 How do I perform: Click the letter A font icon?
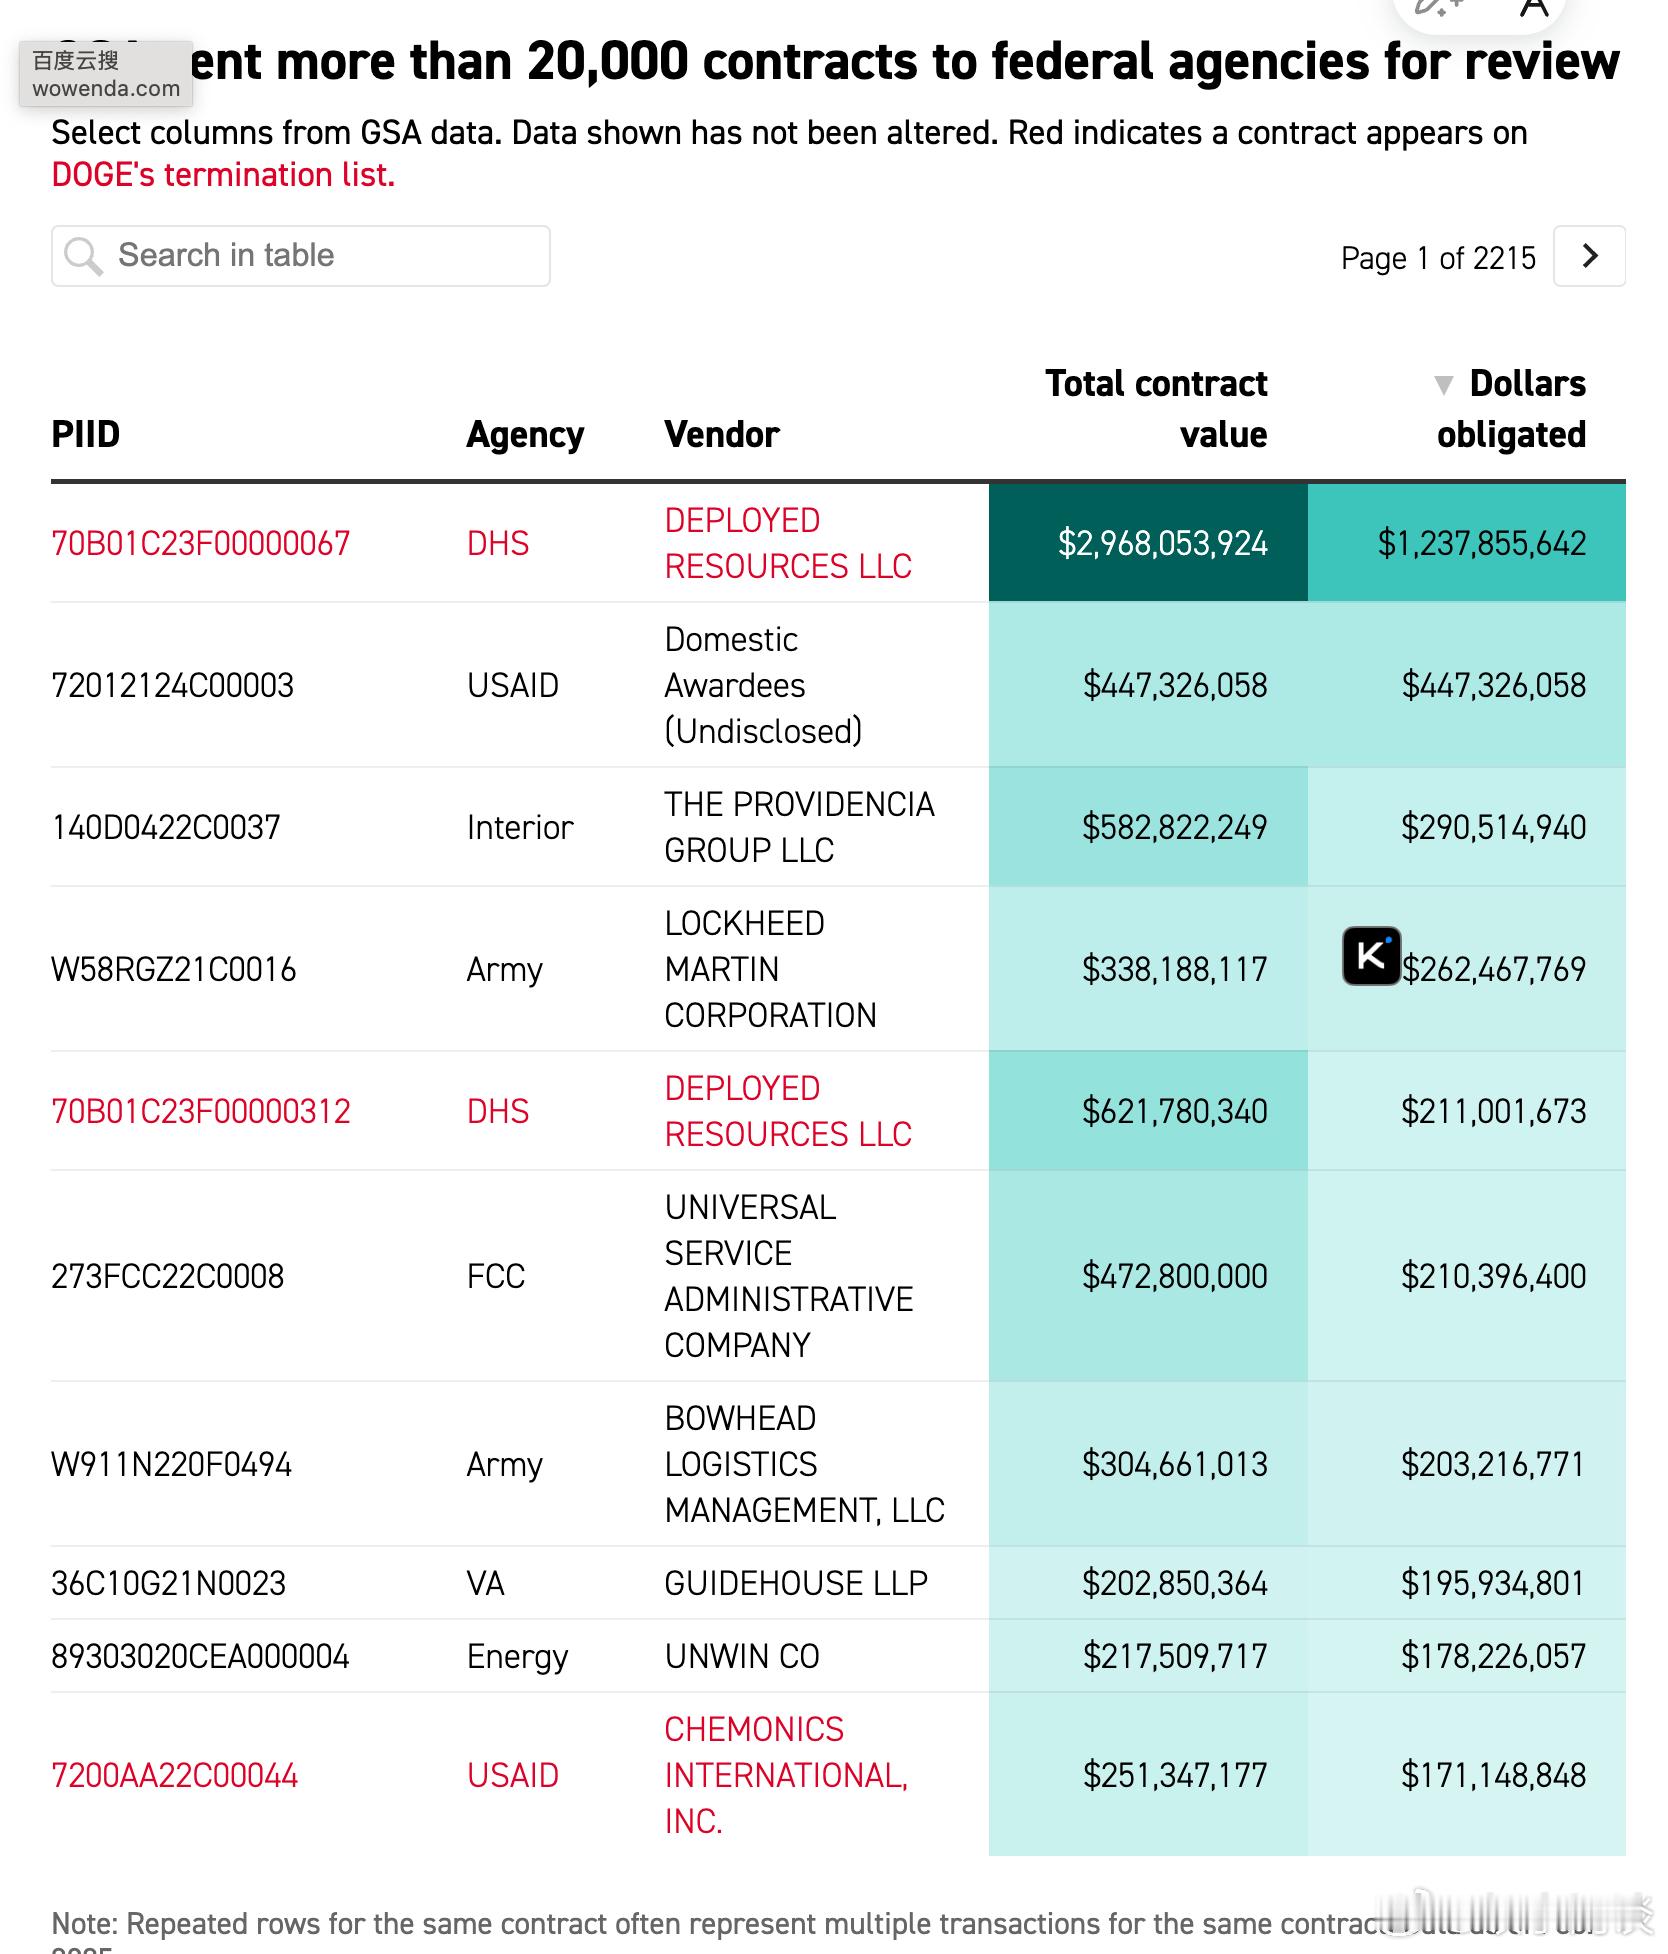pos(1533,8)
